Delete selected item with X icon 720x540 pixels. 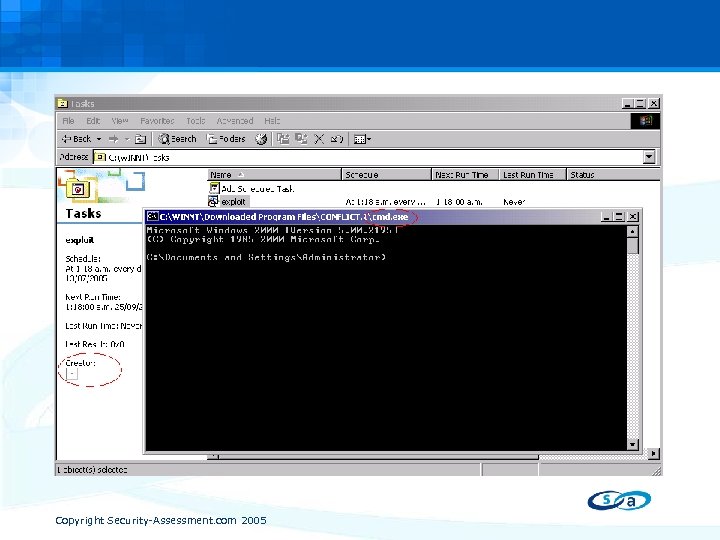319,139
